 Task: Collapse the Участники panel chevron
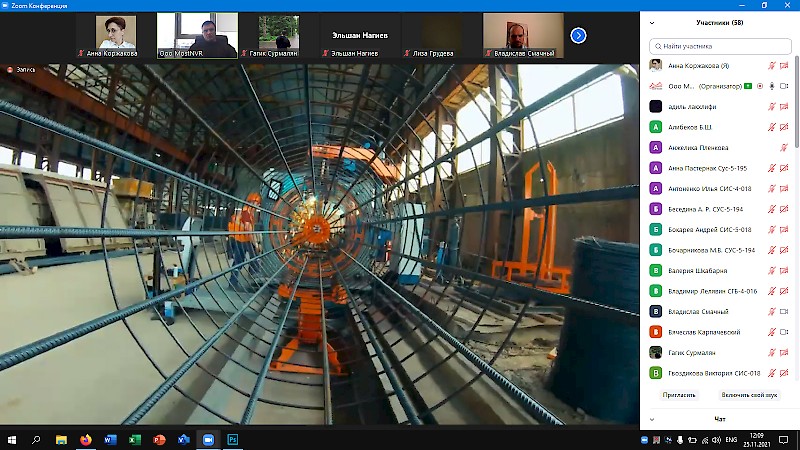click(652, 22)
